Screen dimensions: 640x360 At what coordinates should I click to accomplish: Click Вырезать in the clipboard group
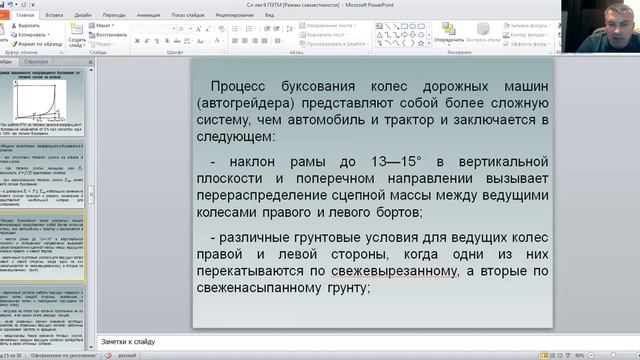25,26
